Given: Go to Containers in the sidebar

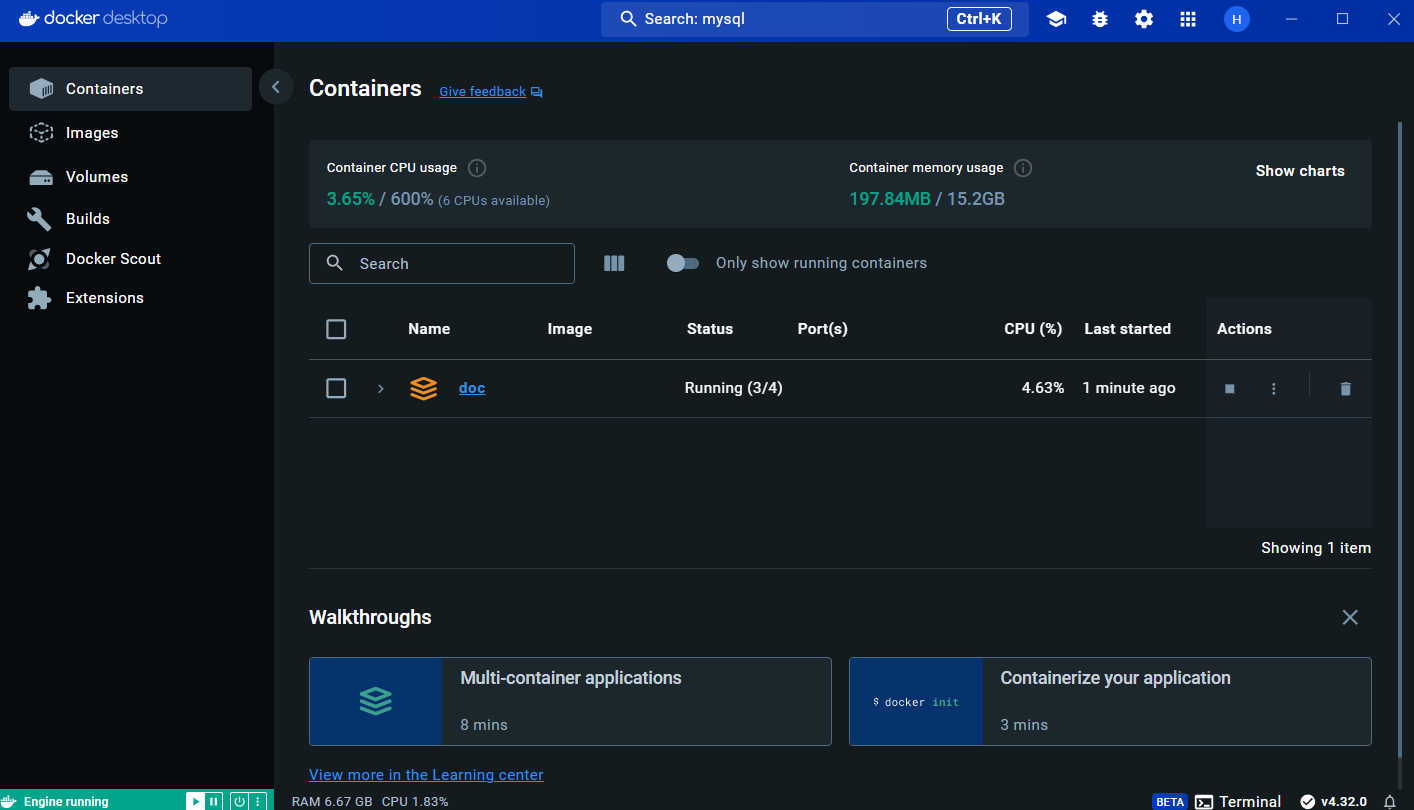Looking at the screenshot, I should coord(130,89).
